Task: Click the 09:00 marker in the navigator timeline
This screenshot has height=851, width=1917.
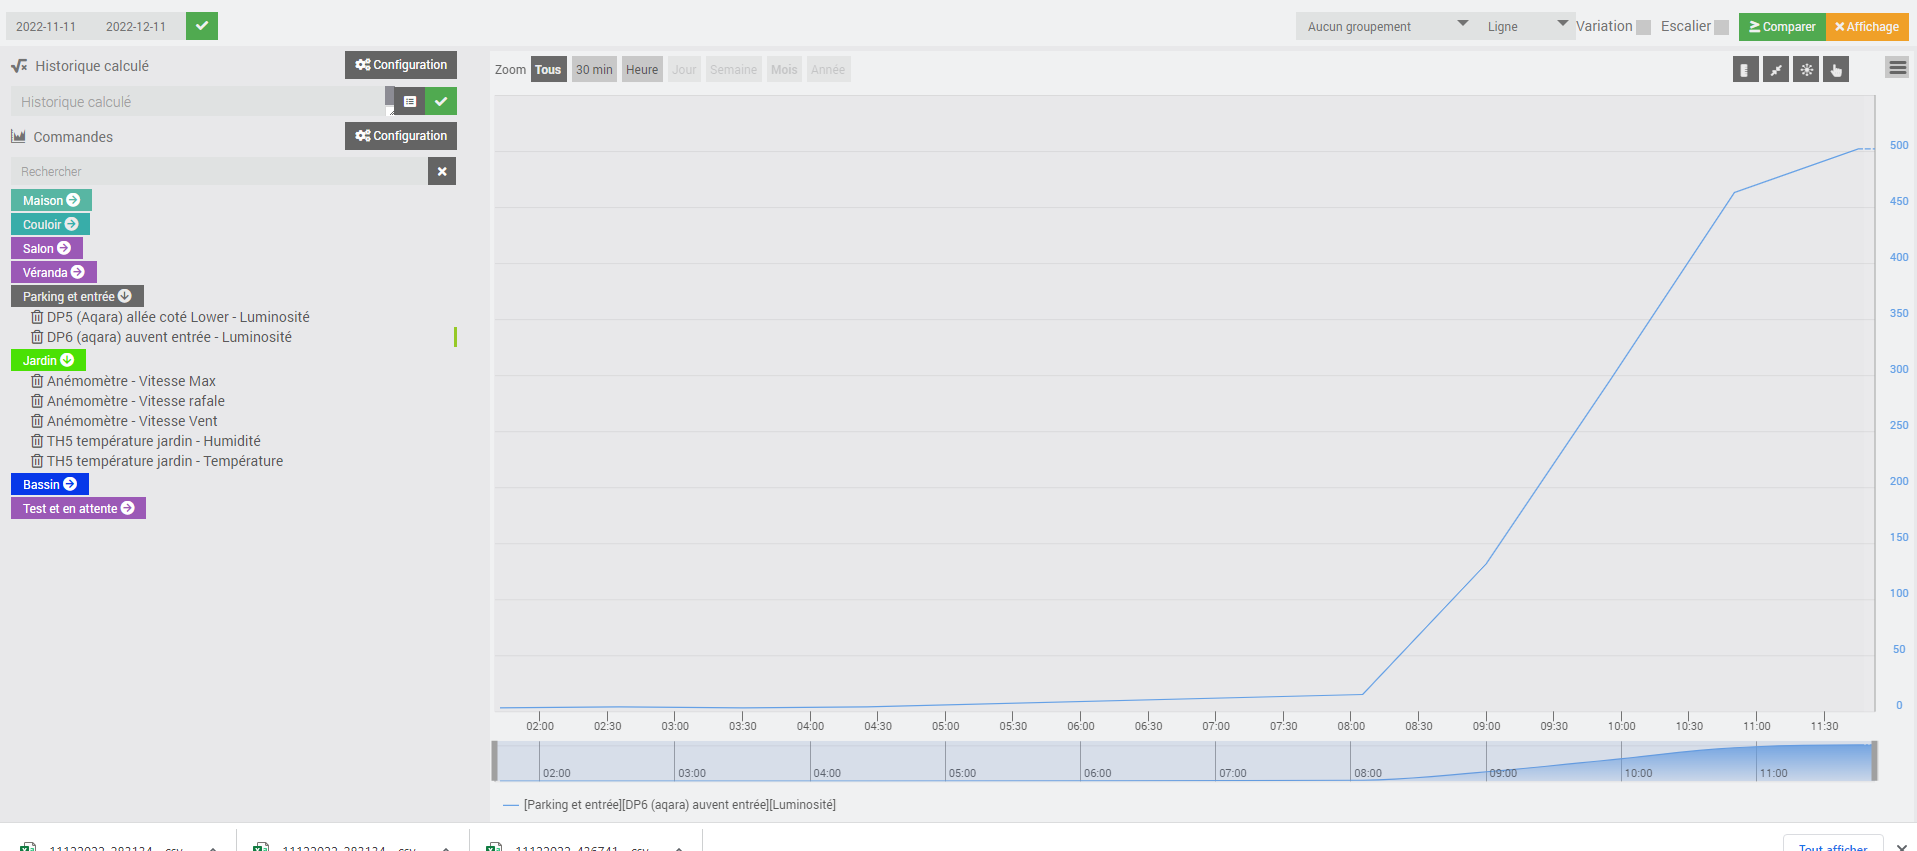Action: (1503, 773)
